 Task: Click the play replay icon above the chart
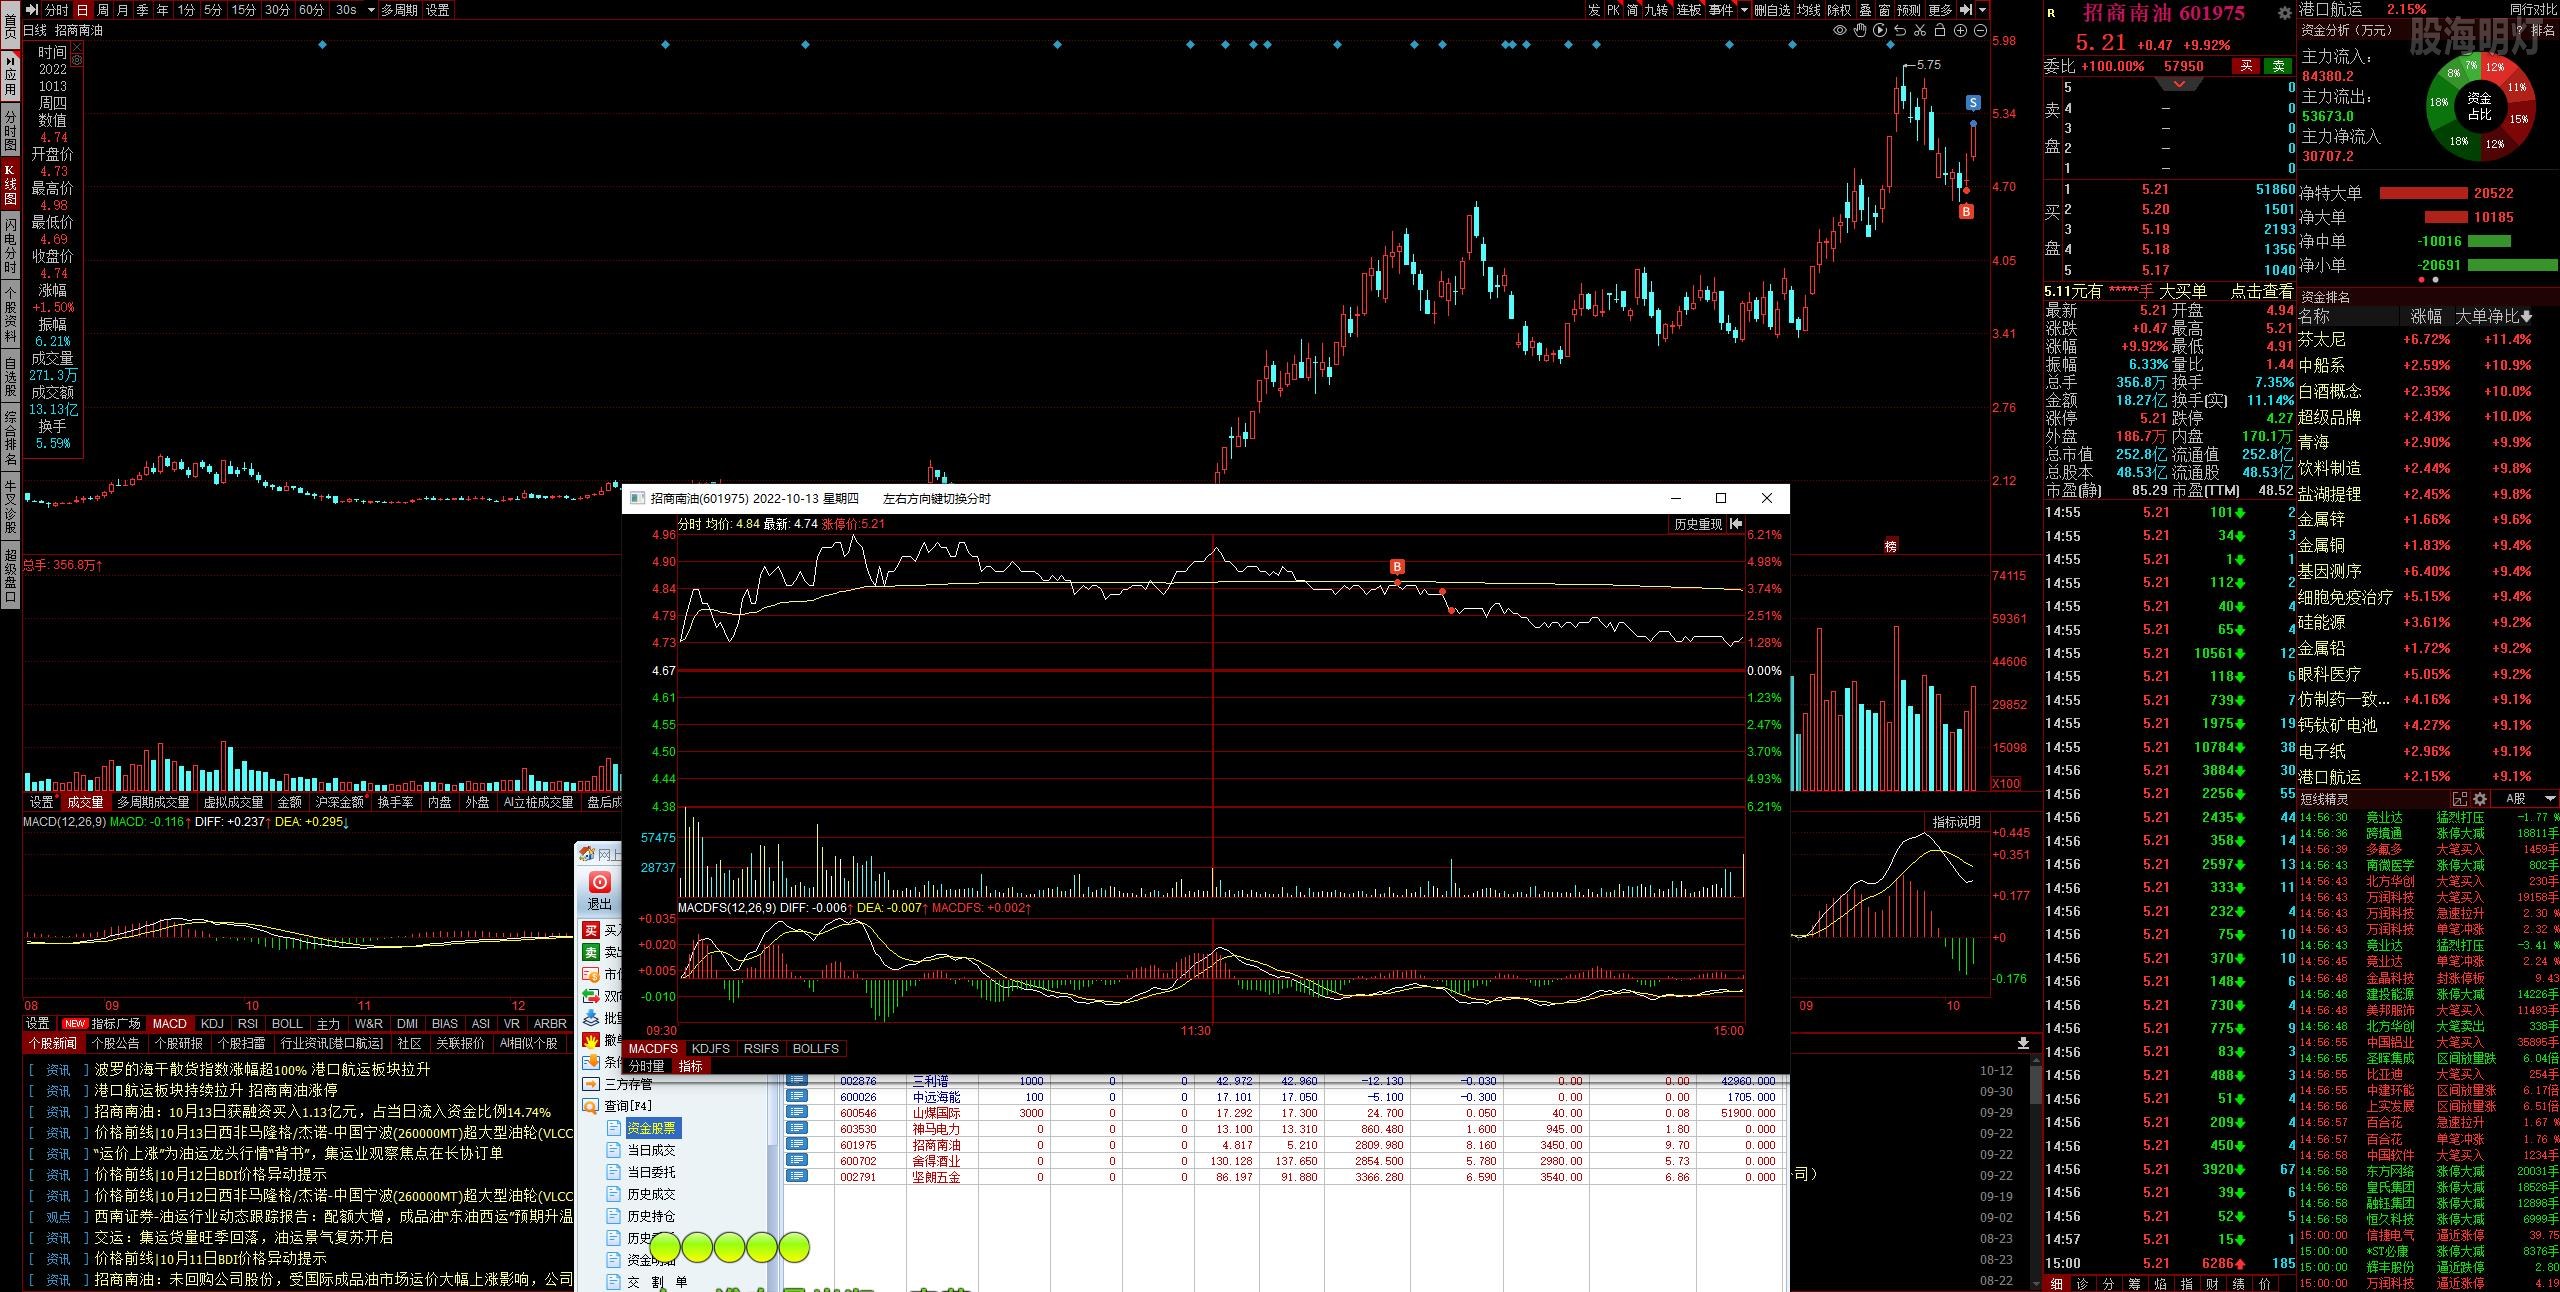[x=1880, y=31]
